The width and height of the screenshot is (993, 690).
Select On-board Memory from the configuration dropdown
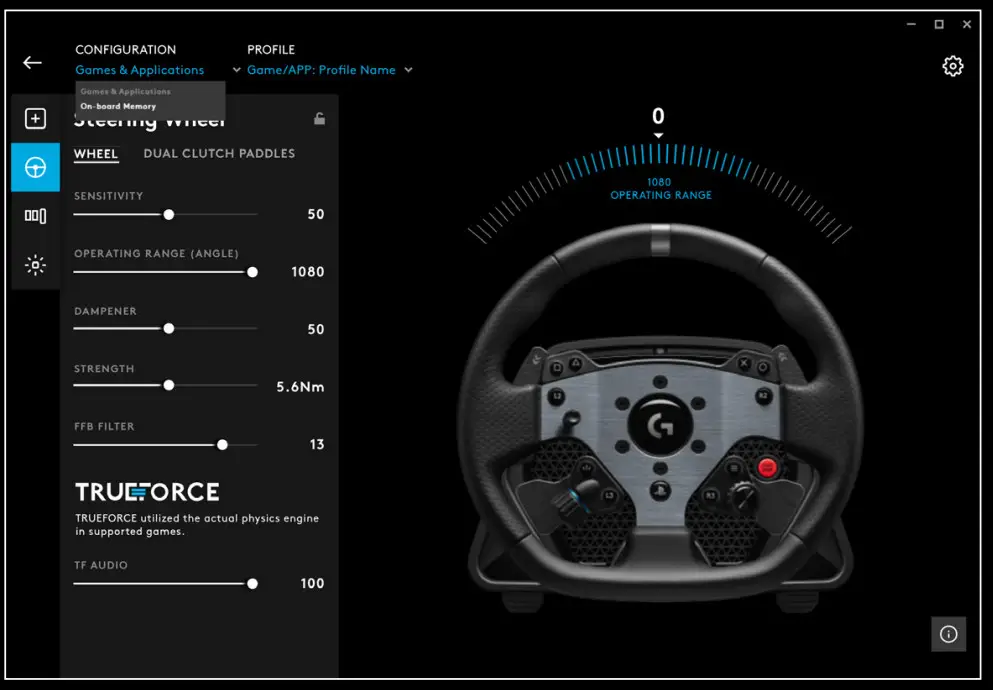[119, 105]
